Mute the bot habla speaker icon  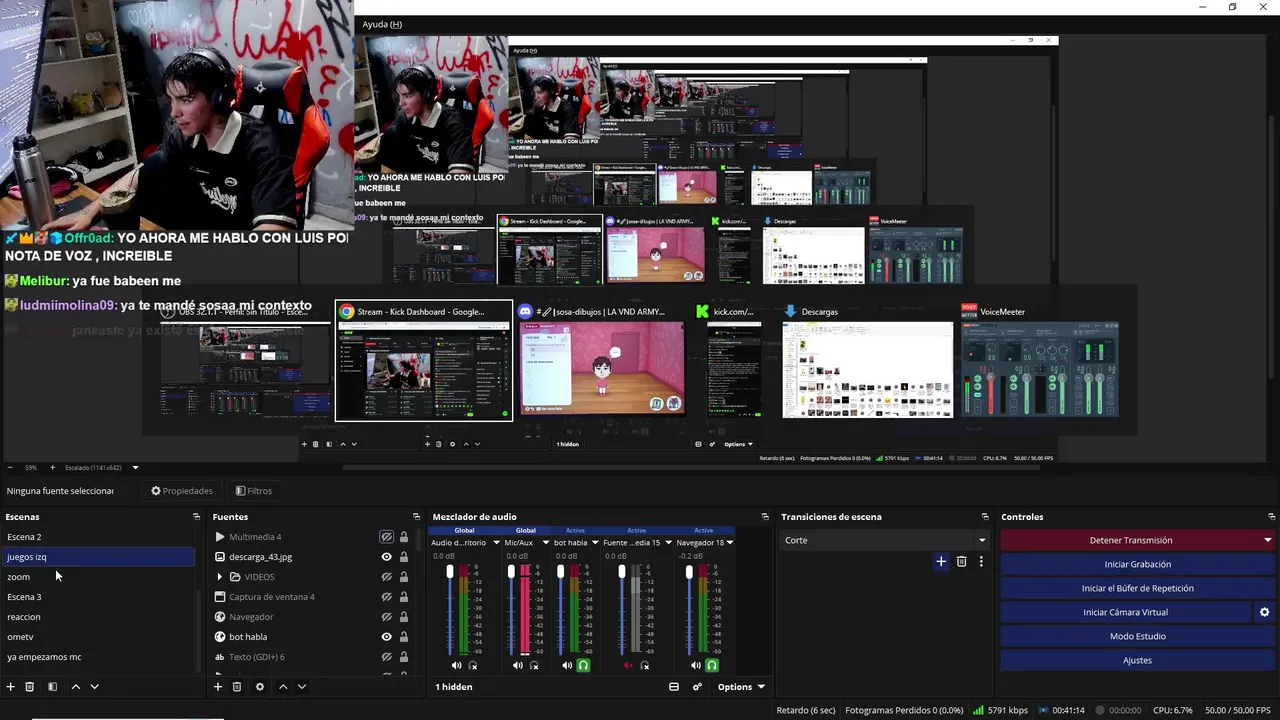point(567,665)
